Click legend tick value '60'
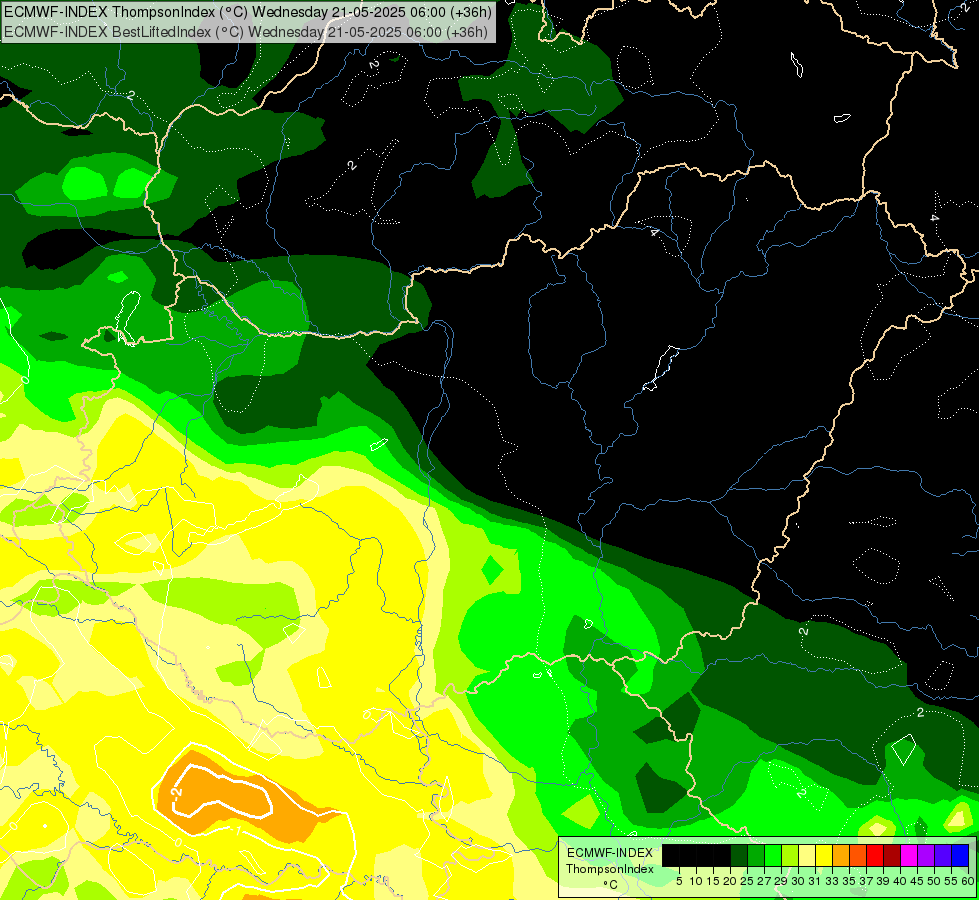This screenshot has width=979, height=900. 968,881
